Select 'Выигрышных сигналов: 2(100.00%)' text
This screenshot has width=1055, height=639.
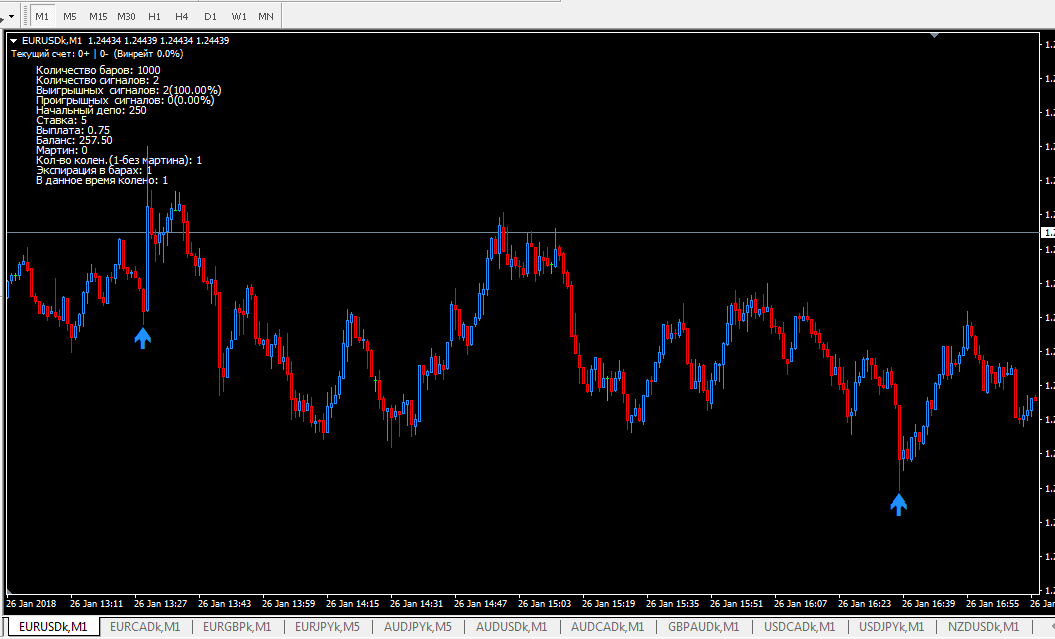129,90
